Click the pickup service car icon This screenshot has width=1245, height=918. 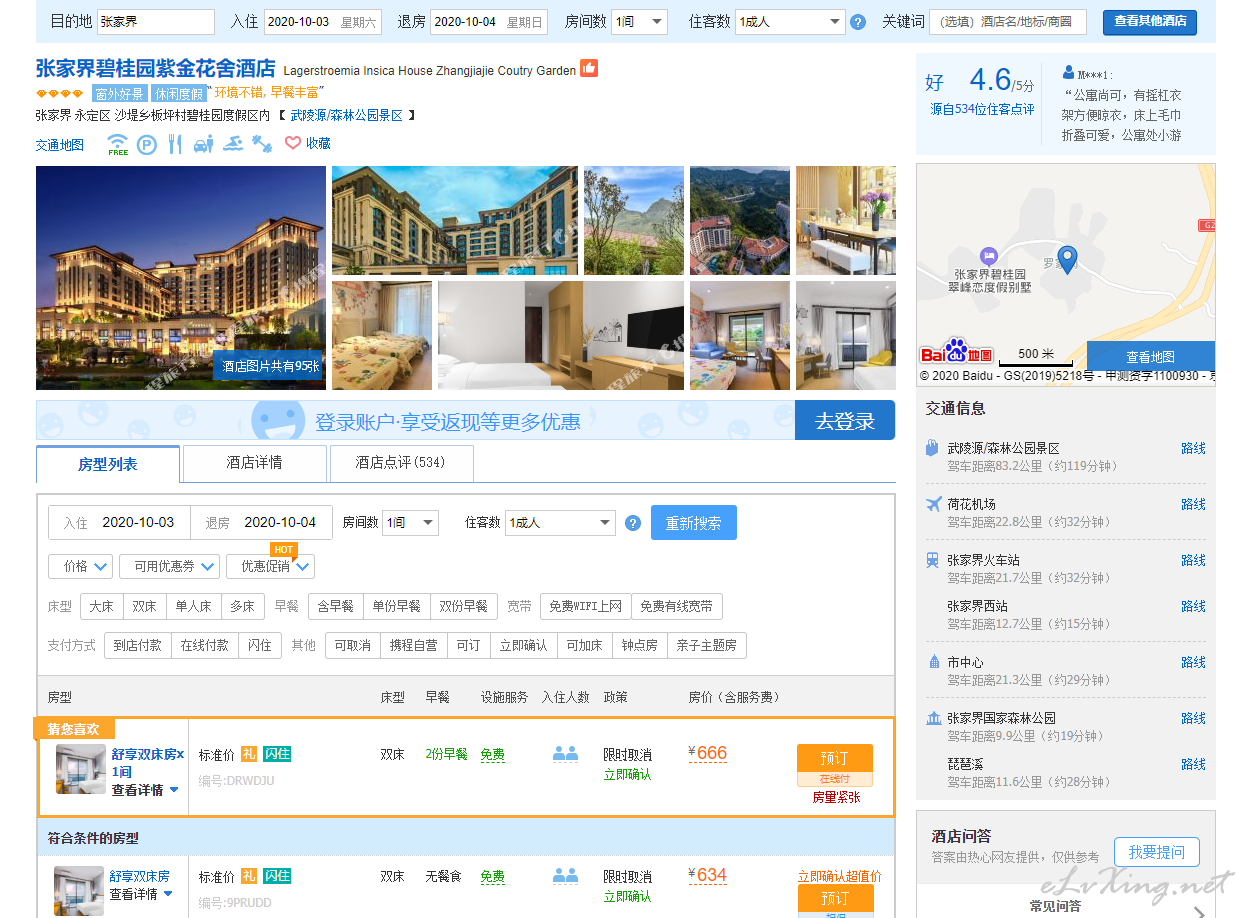204,144
